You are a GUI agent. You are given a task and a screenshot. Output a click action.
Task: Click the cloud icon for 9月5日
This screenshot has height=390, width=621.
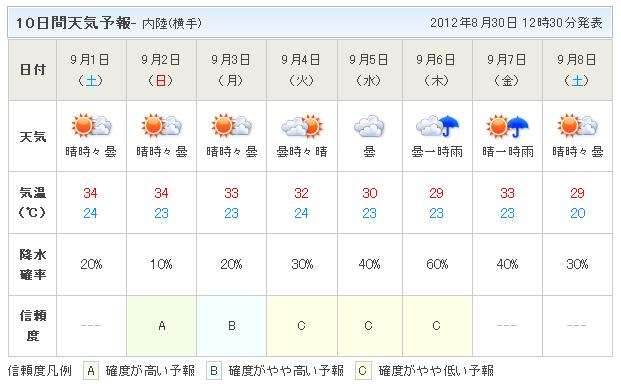pyautogui.click(x=369, y=126)
